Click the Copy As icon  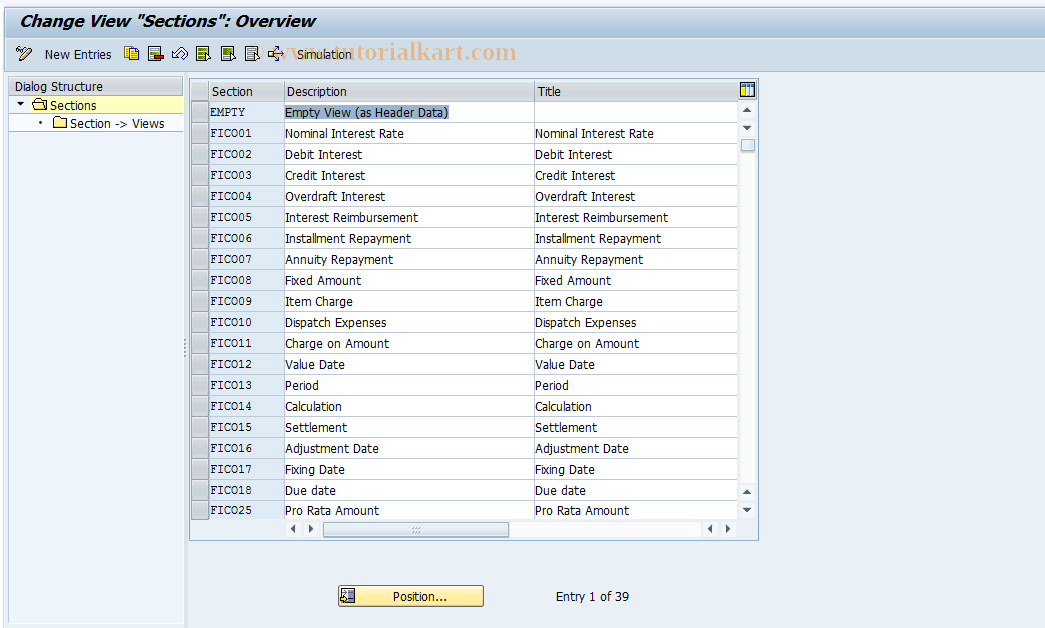pyautogui.click(x=132, y=54)
